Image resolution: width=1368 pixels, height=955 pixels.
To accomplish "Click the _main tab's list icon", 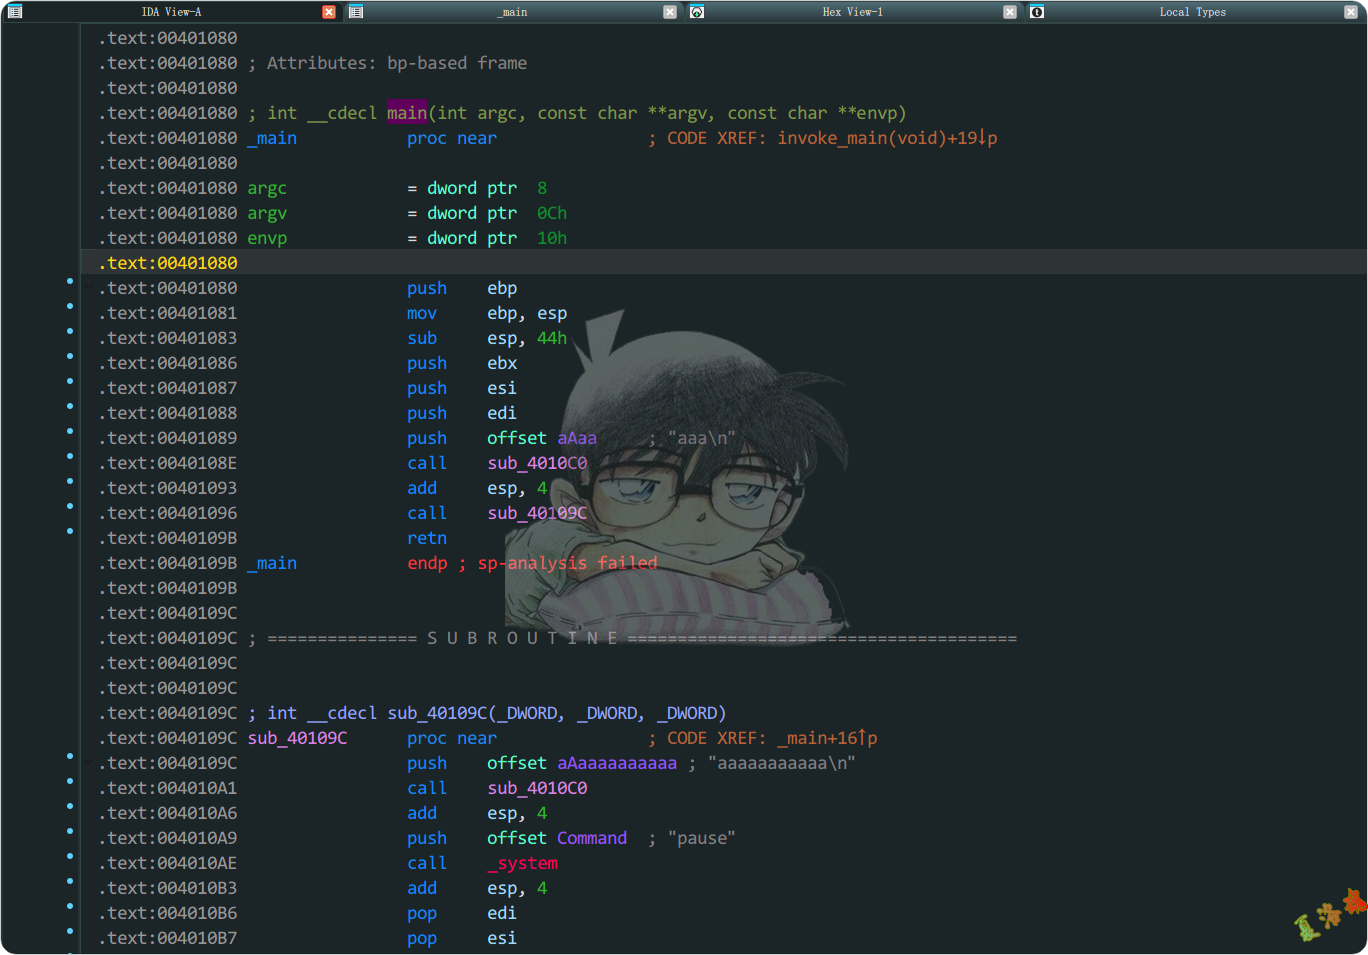I will click(x=356, y=12).
